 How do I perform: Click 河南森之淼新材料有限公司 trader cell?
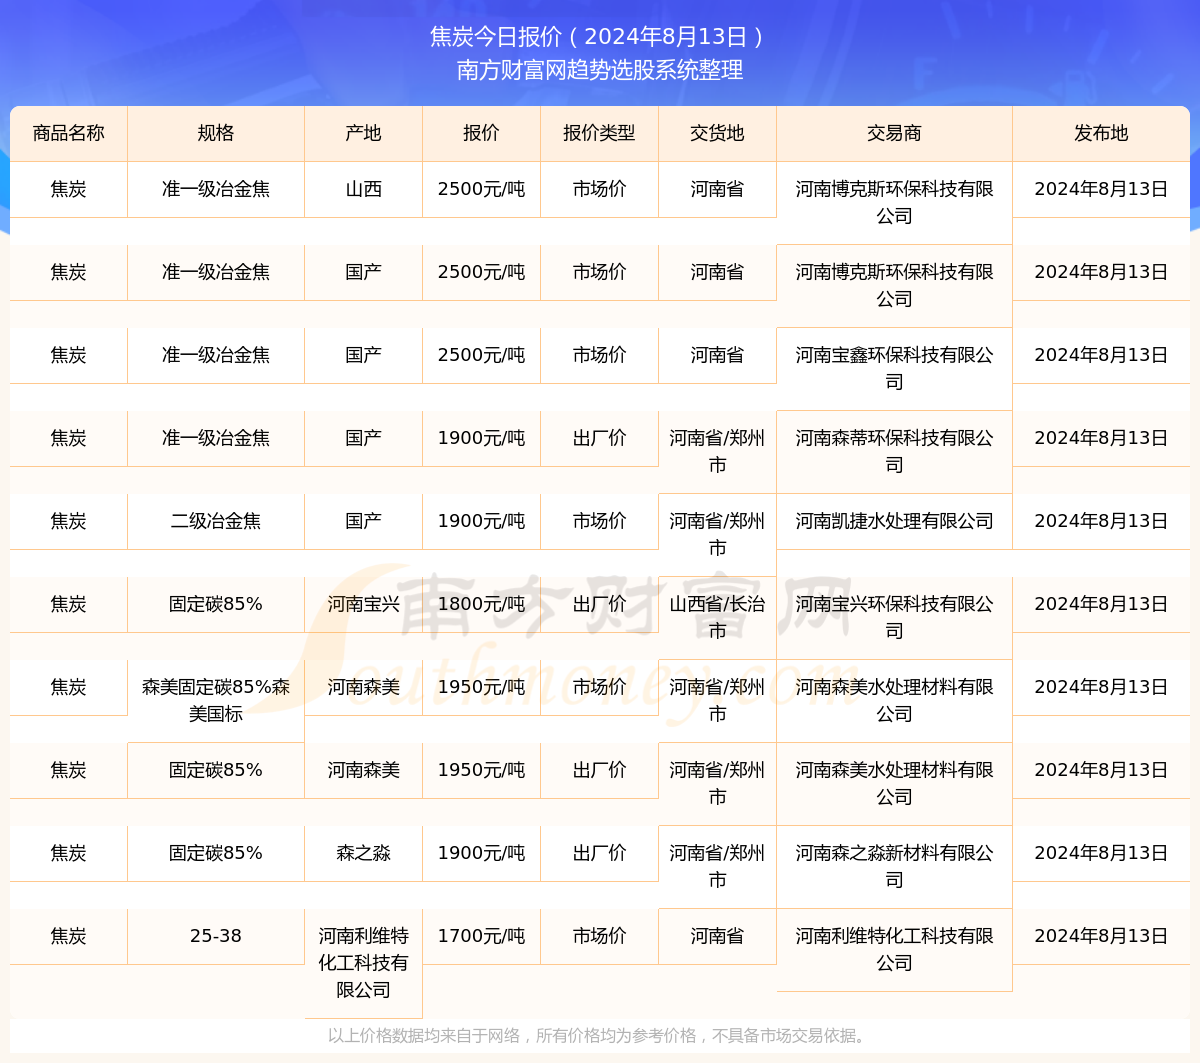pyautogui.click(x=894, y=866)
